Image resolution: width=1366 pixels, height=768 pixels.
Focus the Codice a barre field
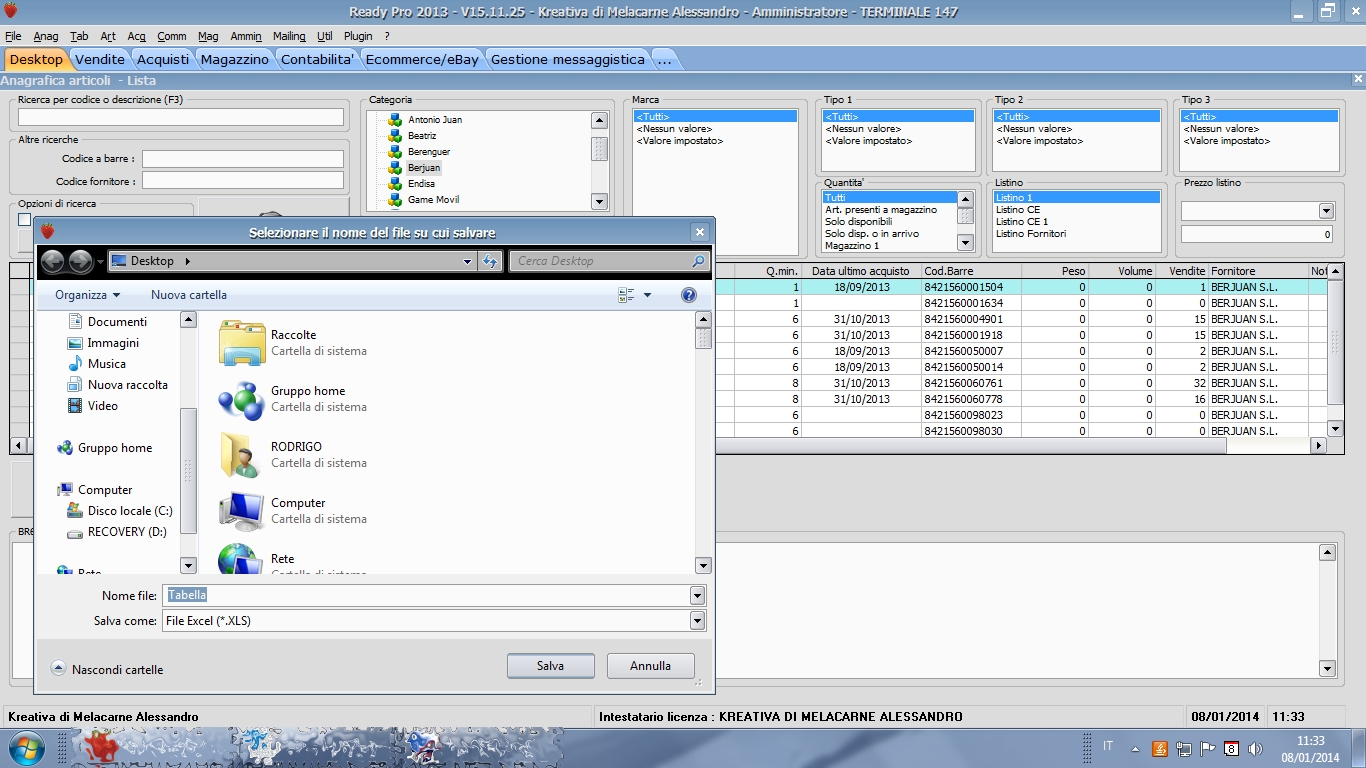tap(243, 159)
